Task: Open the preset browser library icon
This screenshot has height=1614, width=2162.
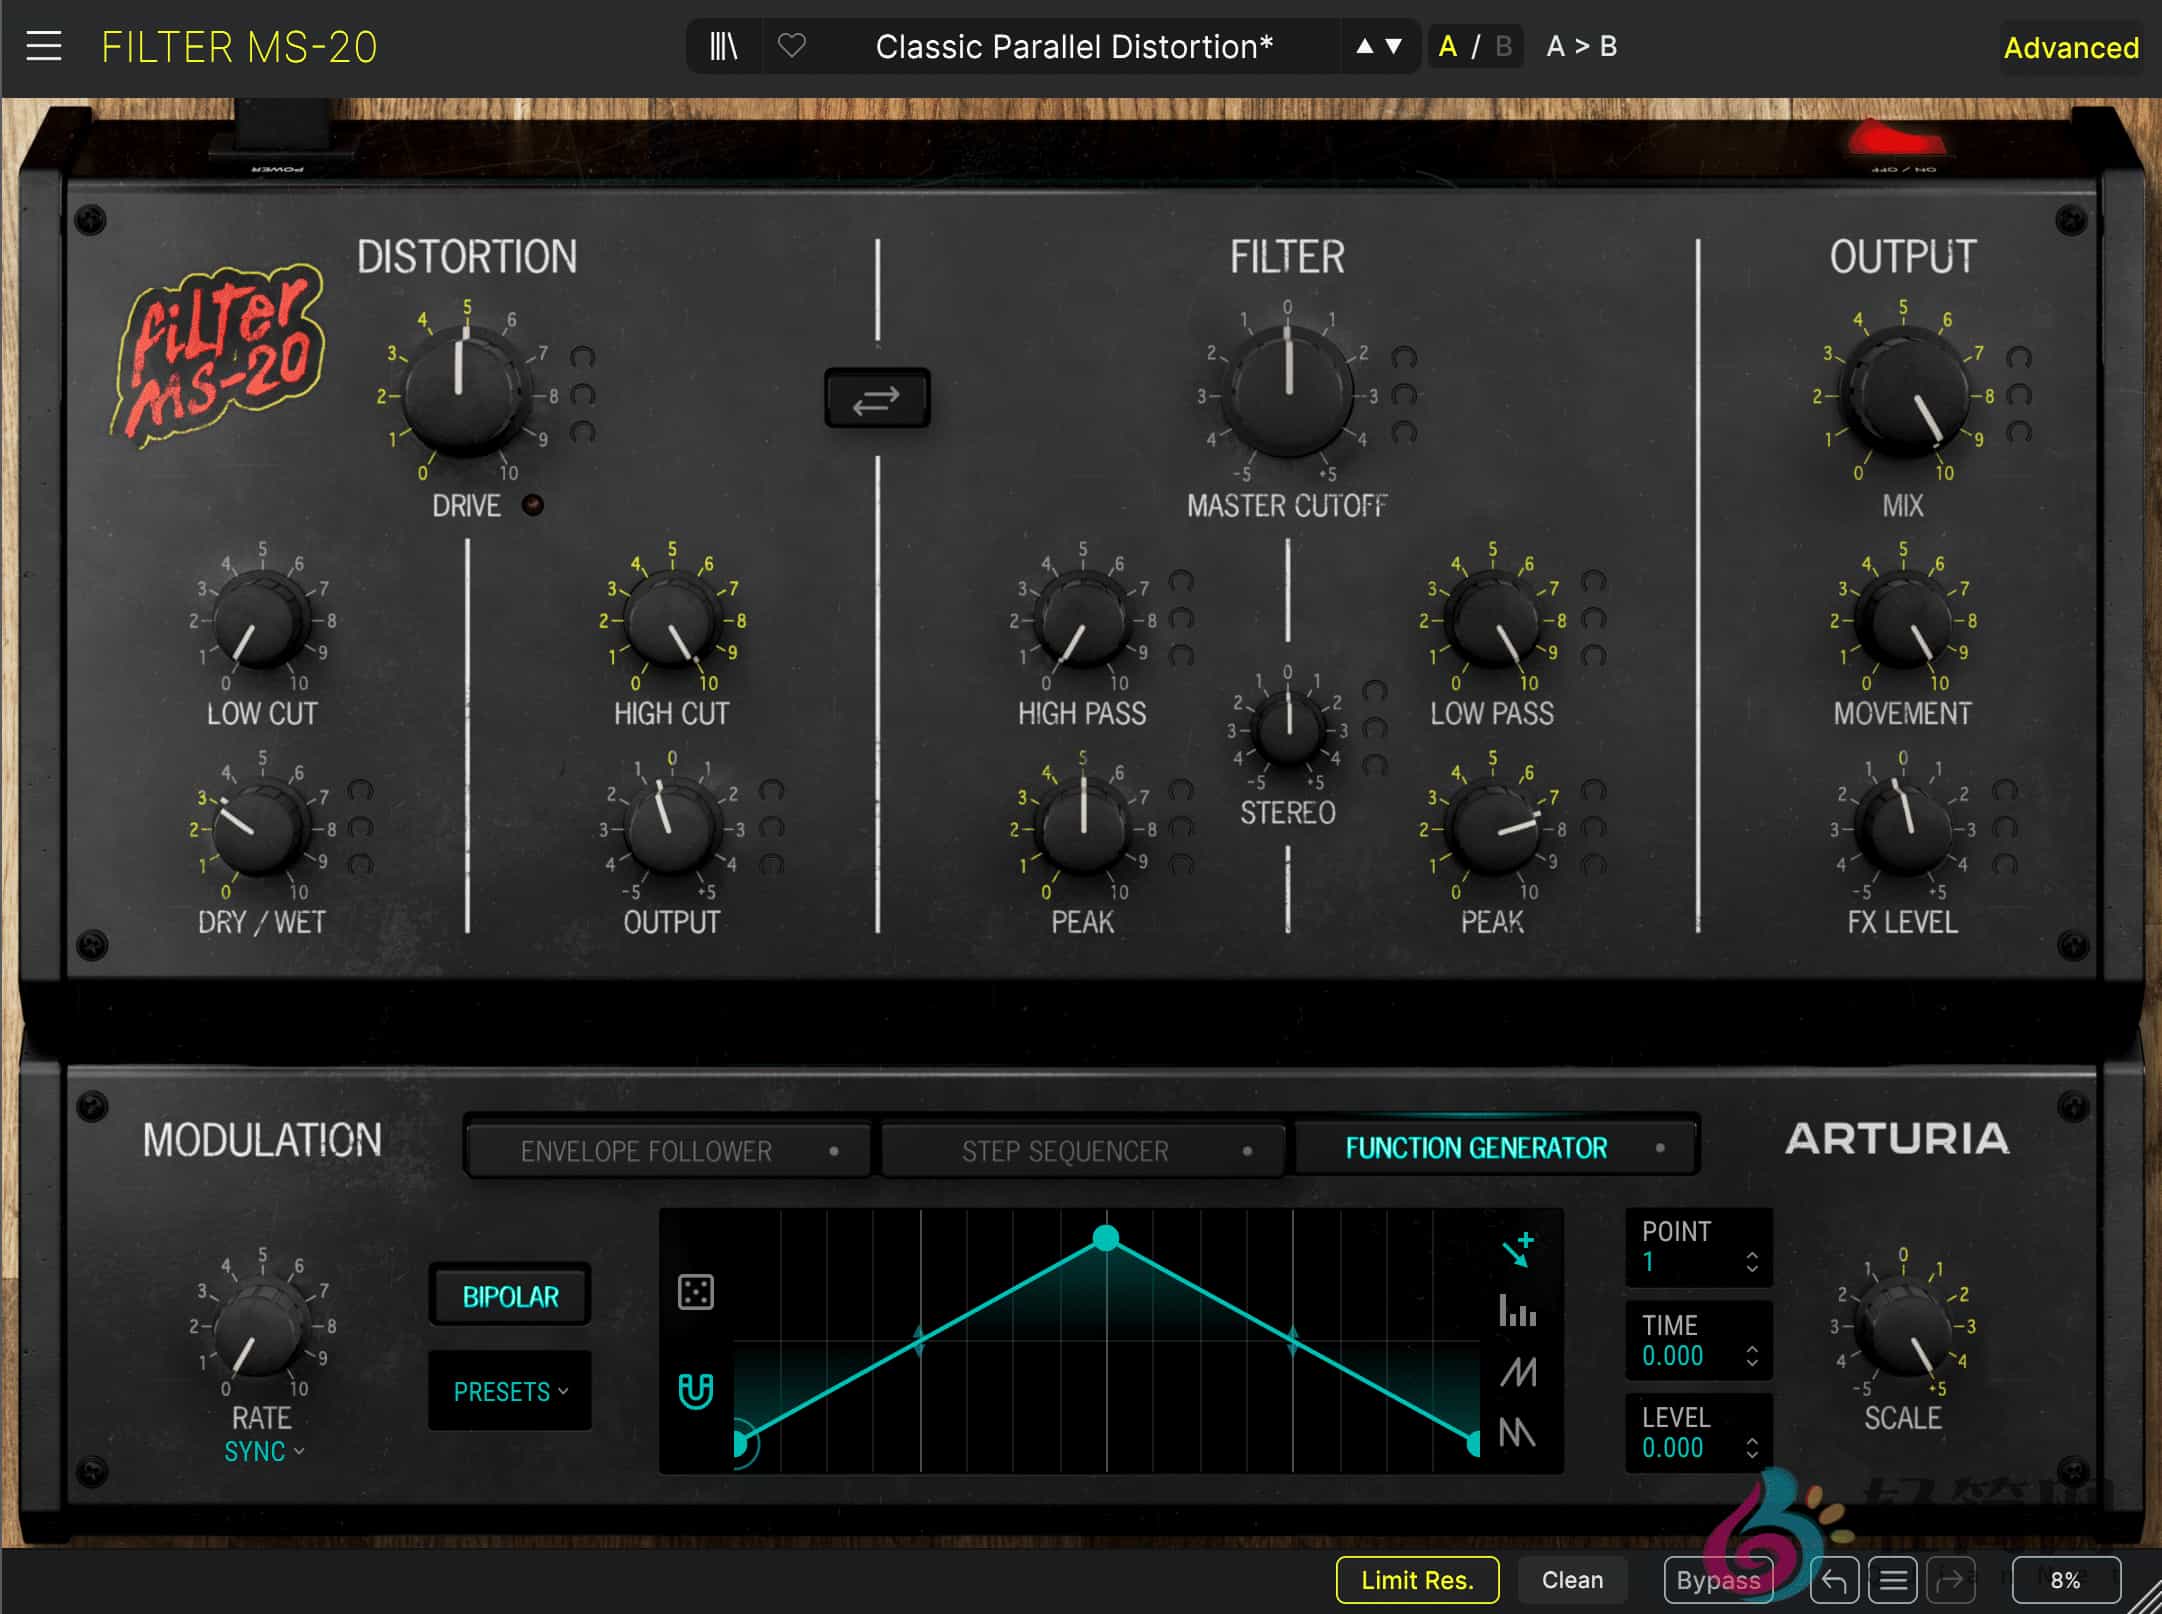Action: pyautogui.click(x=723, y=47)
